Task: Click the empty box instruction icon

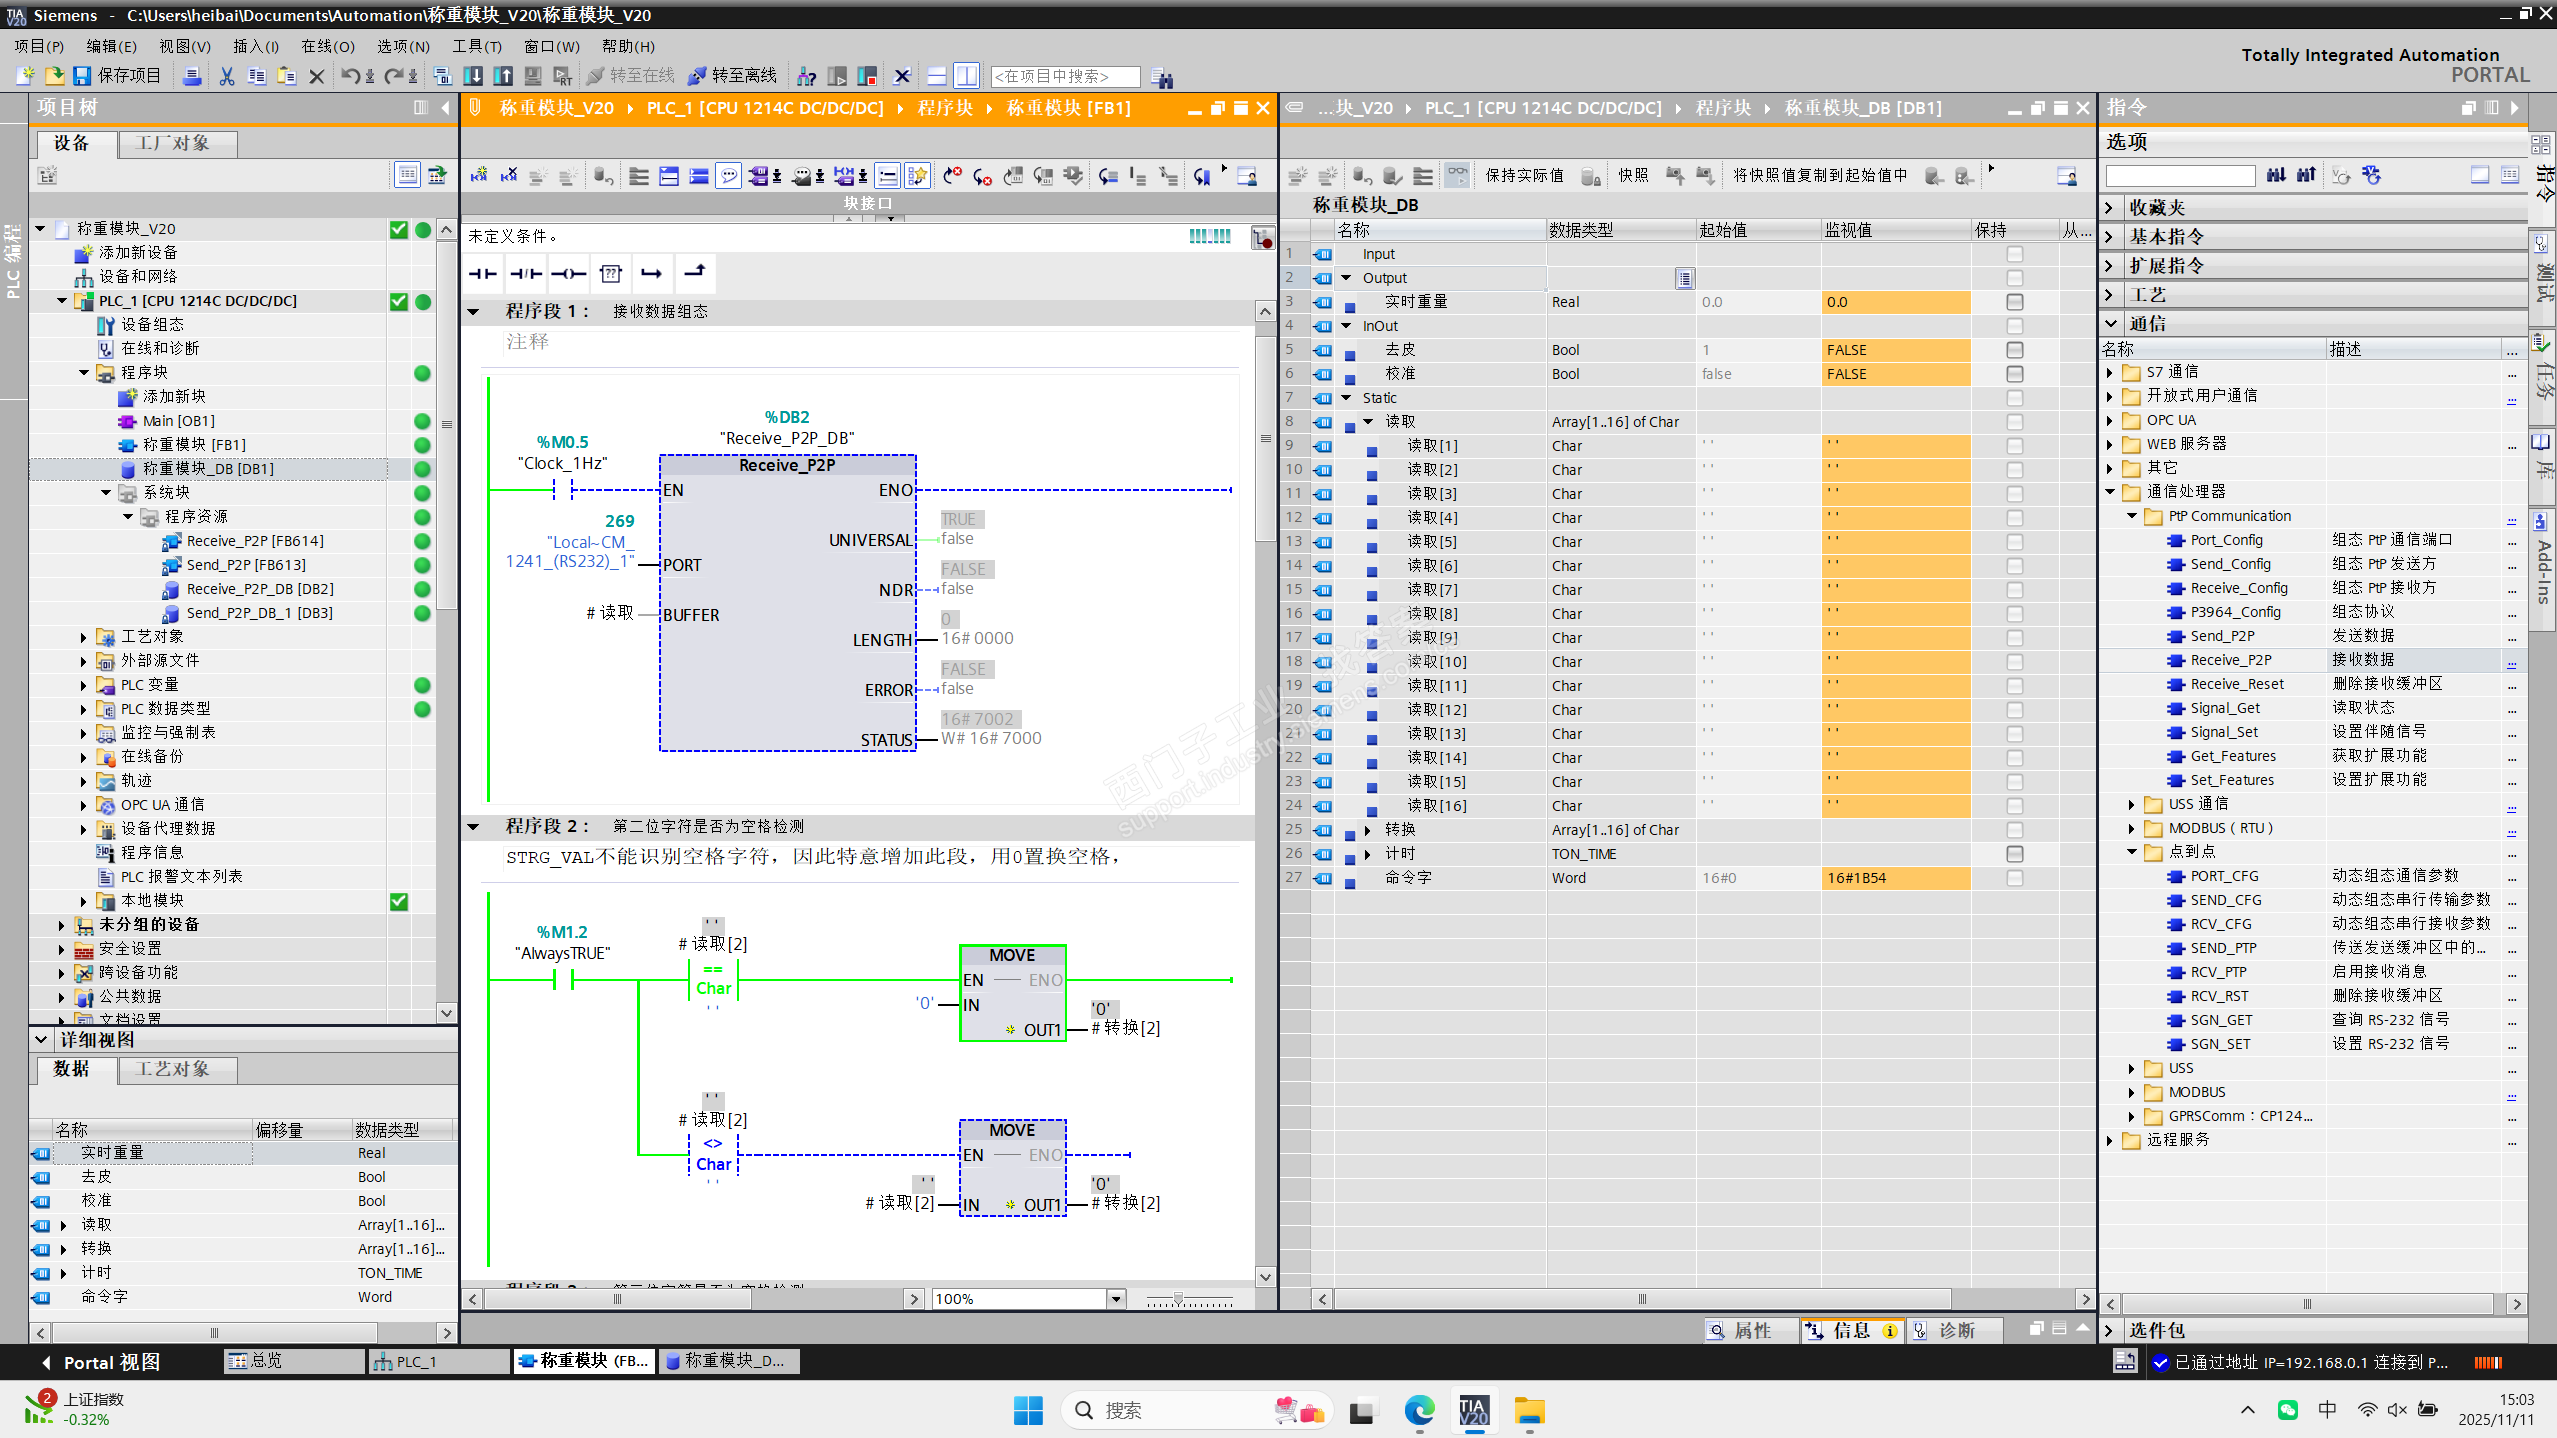Action: (610, 273)
